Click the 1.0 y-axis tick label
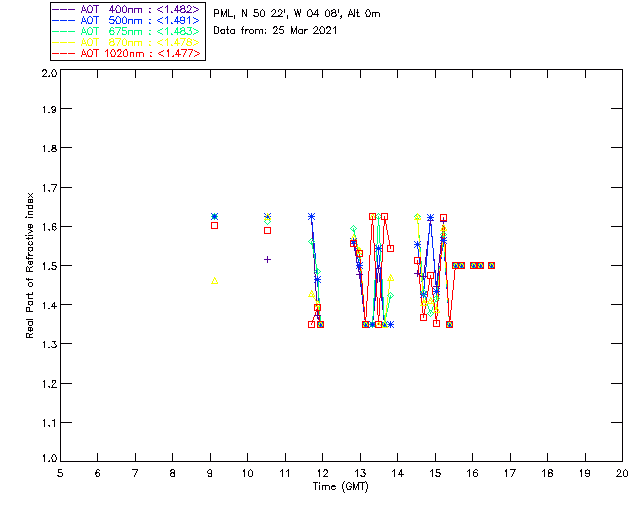Screen dimensions: 640x512 (x=49, y=458)
